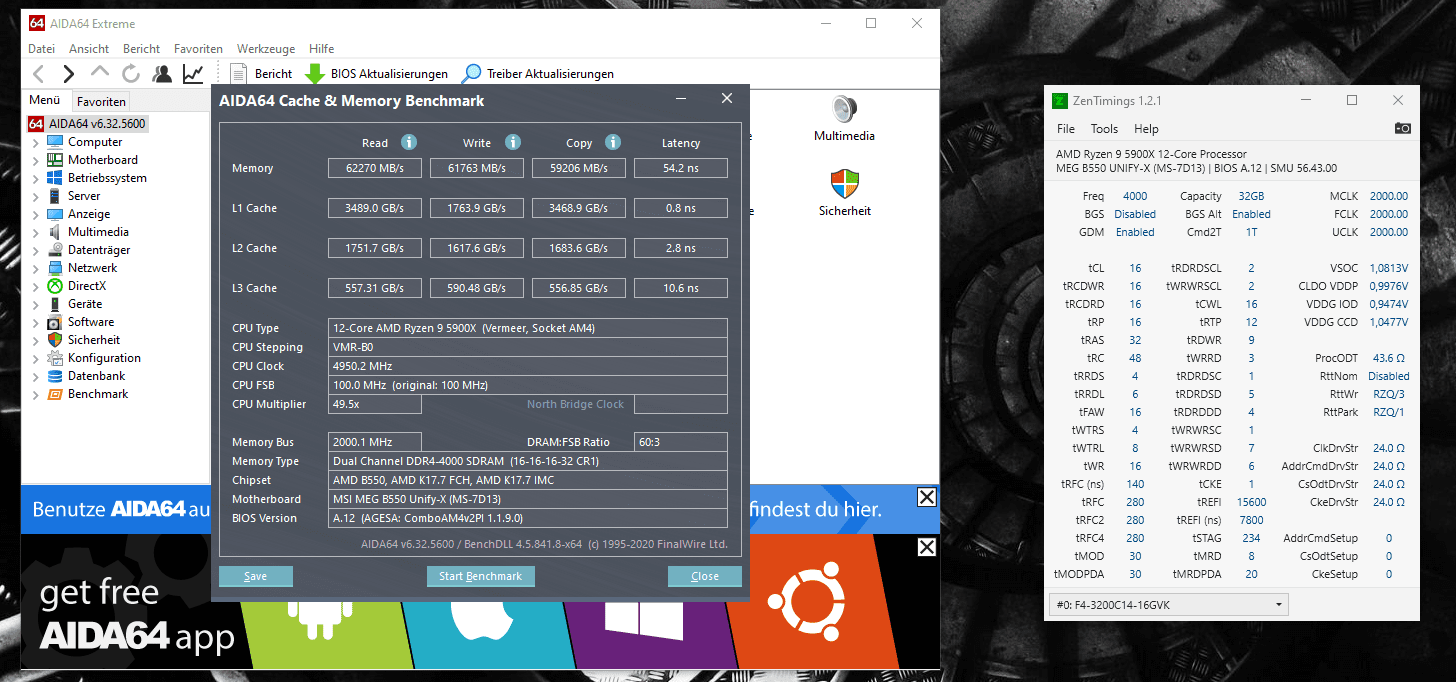Select AIDA64 v6.32.5600 root tree item
The height and width of the screenshot is (682, 1456).
coord(87,124)
